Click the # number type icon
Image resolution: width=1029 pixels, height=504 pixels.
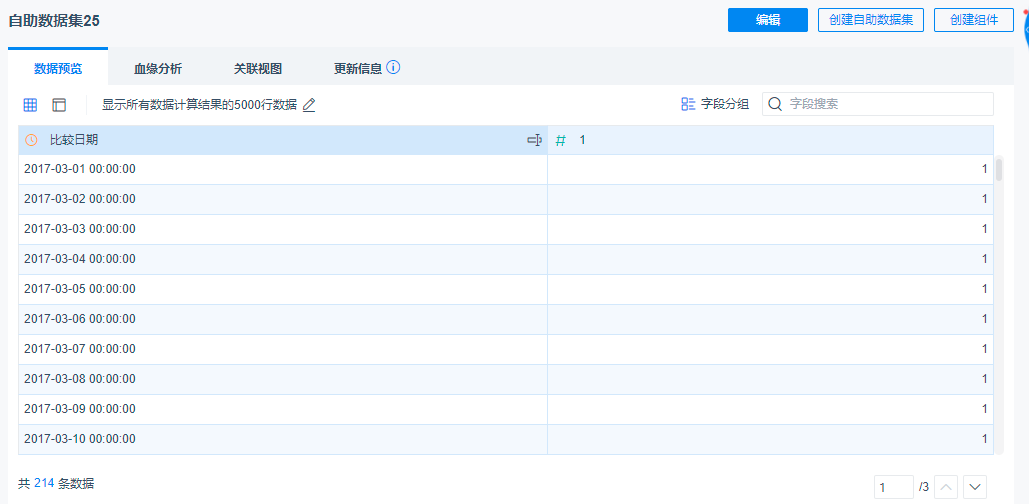point(561,141)
